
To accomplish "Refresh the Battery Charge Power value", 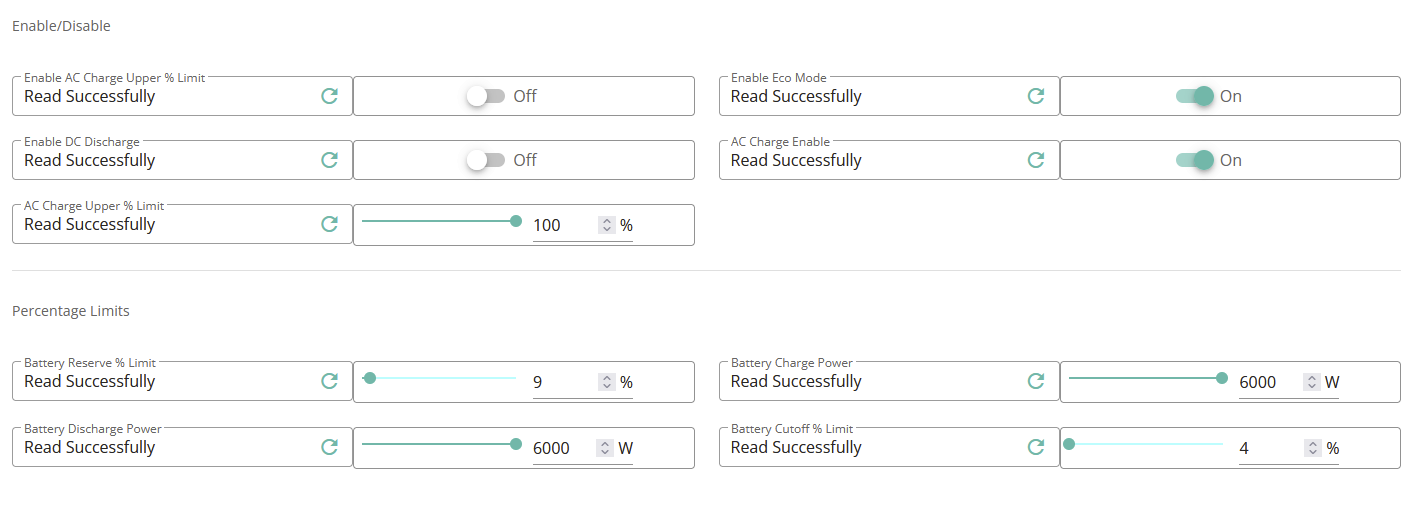I will coord(1036,381).
